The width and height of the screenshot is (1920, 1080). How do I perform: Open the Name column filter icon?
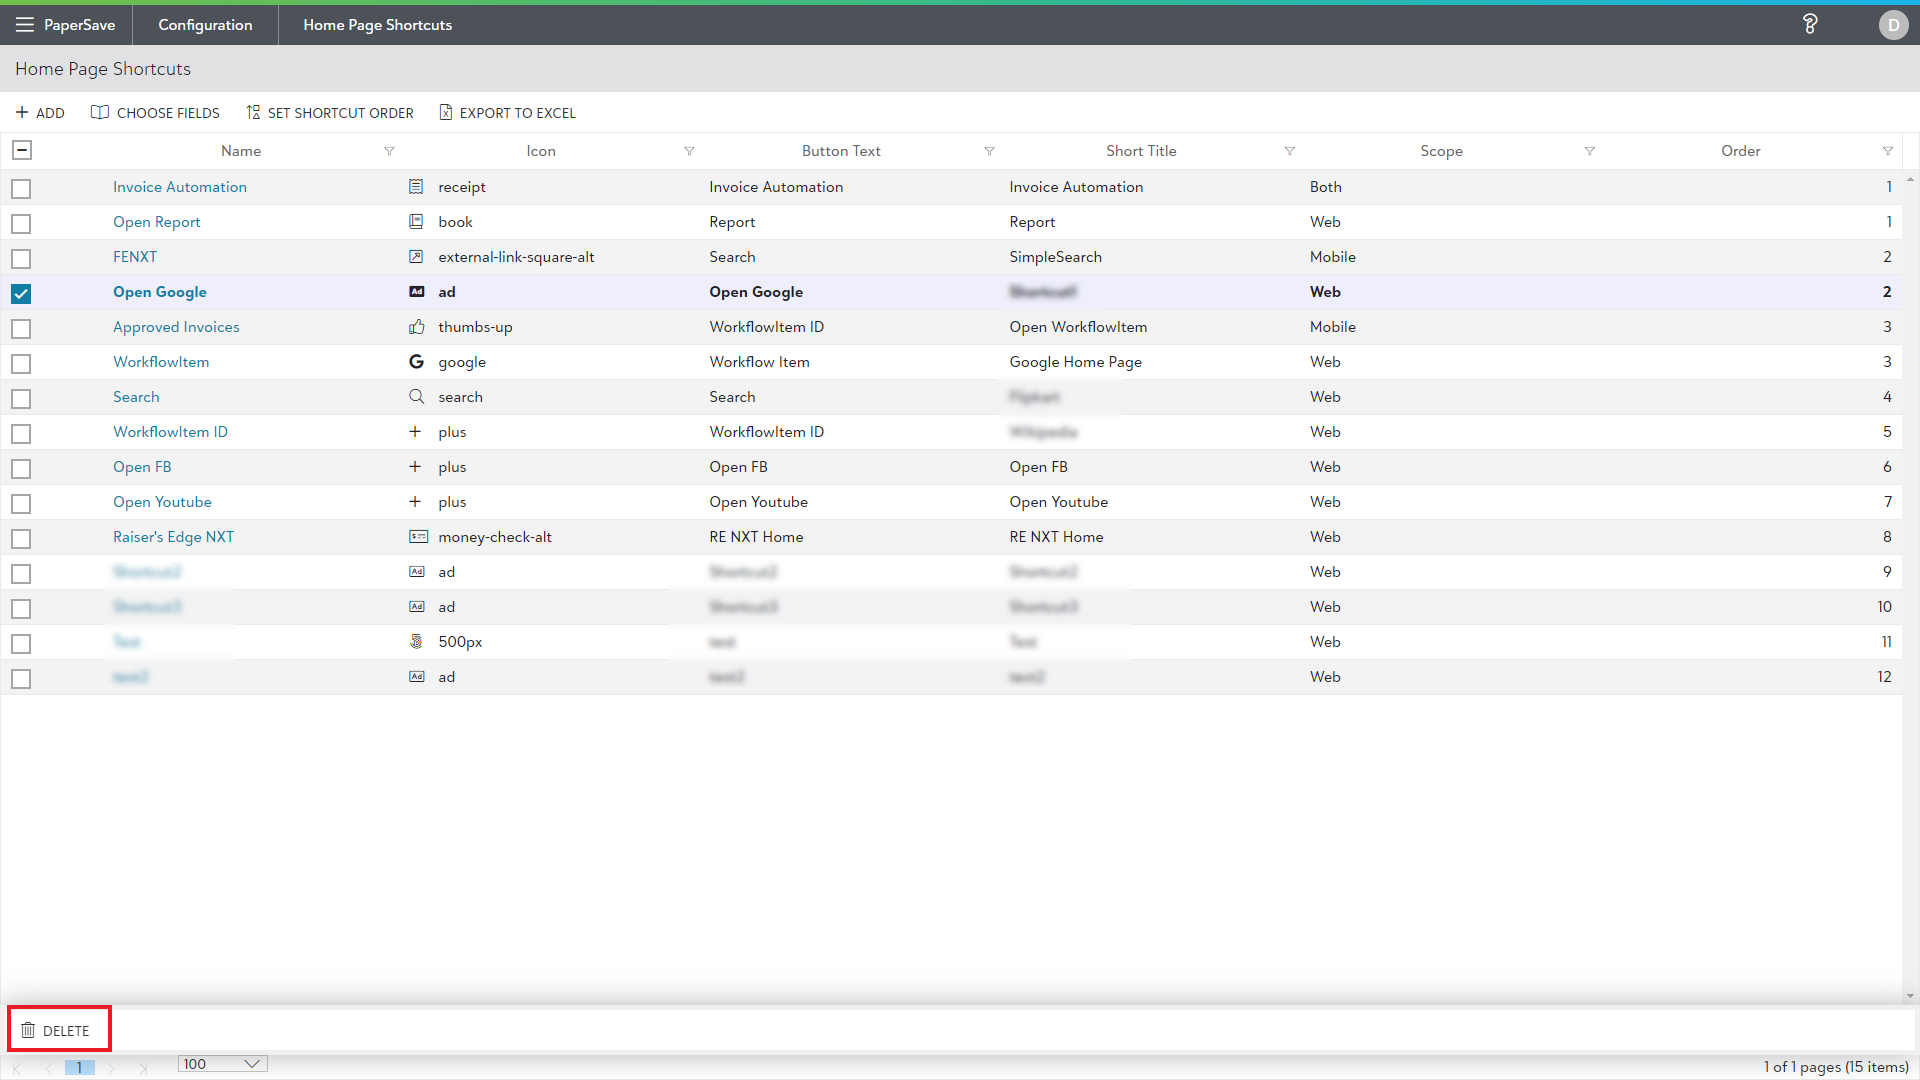click(389, 151)
